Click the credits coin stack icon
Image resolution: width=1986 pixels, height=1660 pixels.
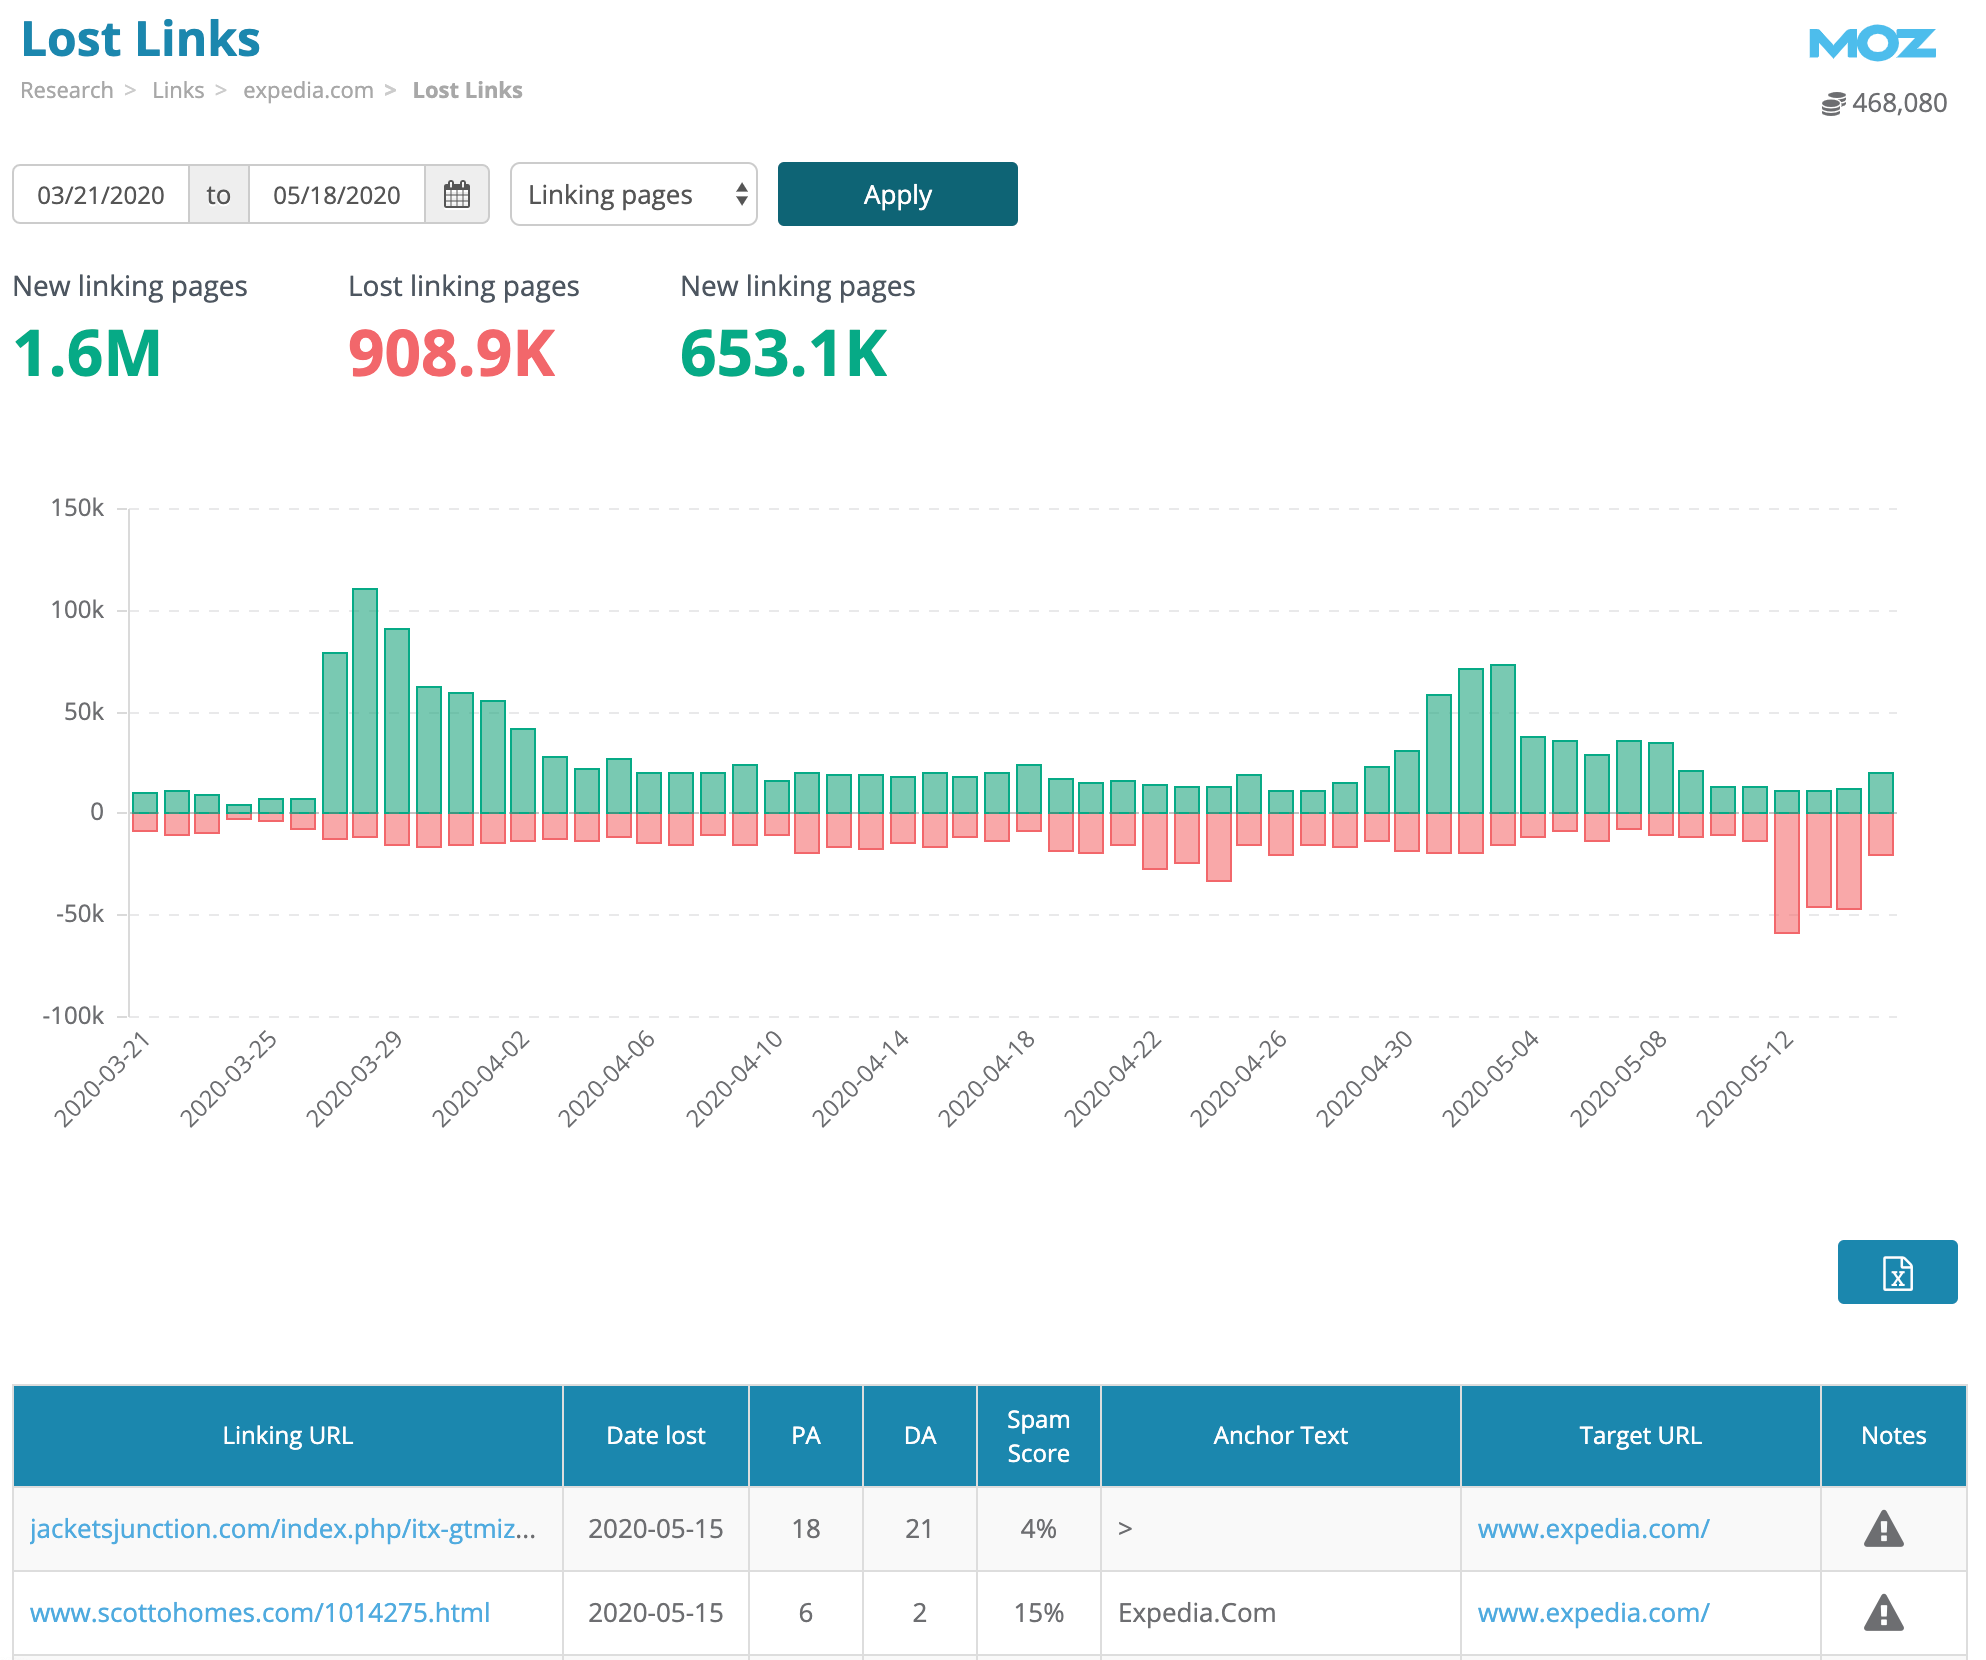click(x=1832, y=104)
